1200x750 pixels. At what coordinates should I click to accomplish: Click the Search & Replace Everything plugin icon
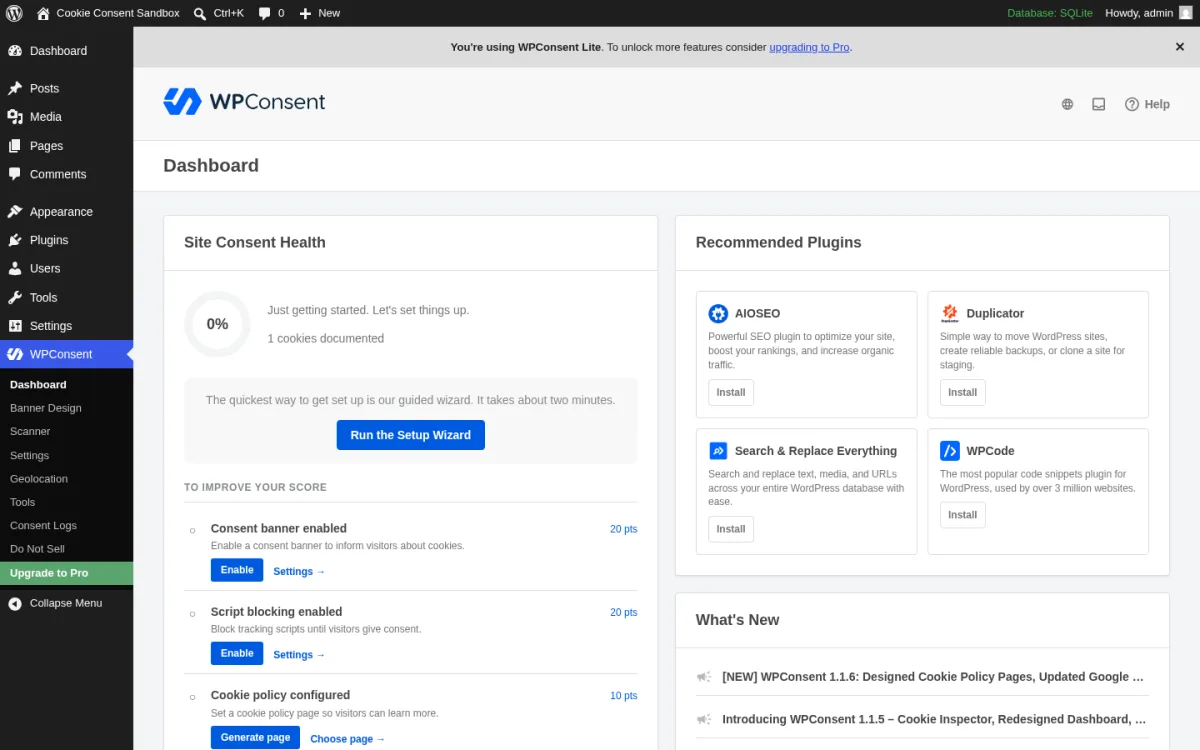718,451
